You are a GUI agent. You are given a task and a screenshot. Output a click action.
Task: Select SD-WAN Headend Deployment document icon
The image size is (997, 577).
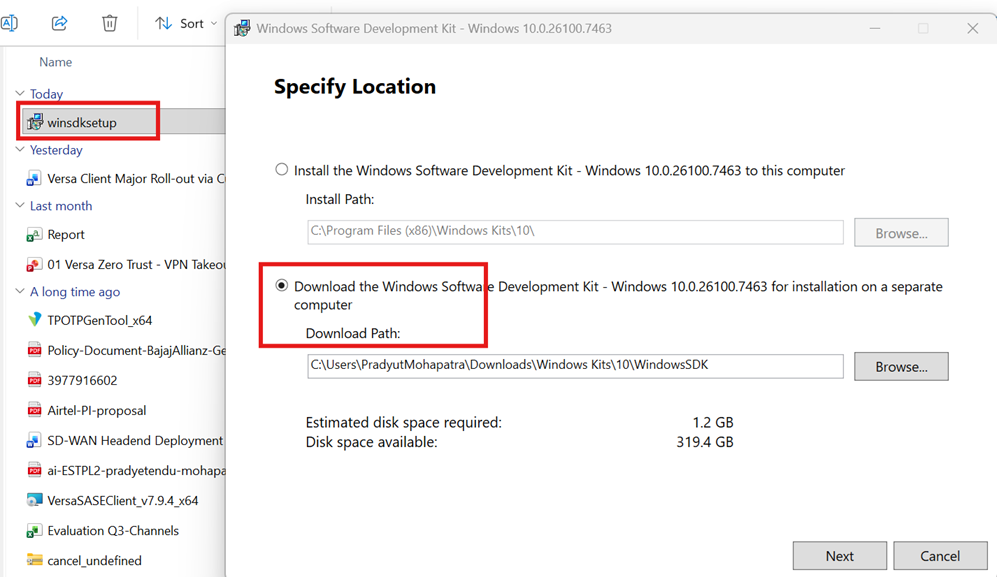point(34,440)
